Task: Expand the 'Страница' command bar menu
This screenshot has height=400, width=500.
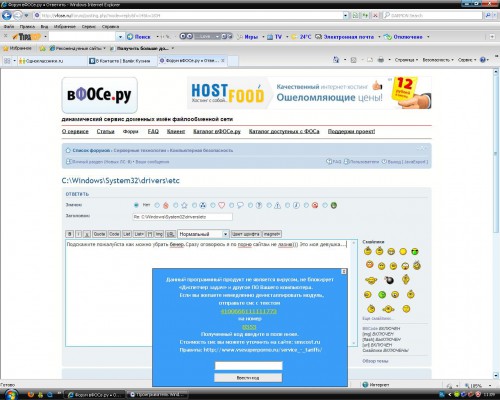Action: (406, 60)
